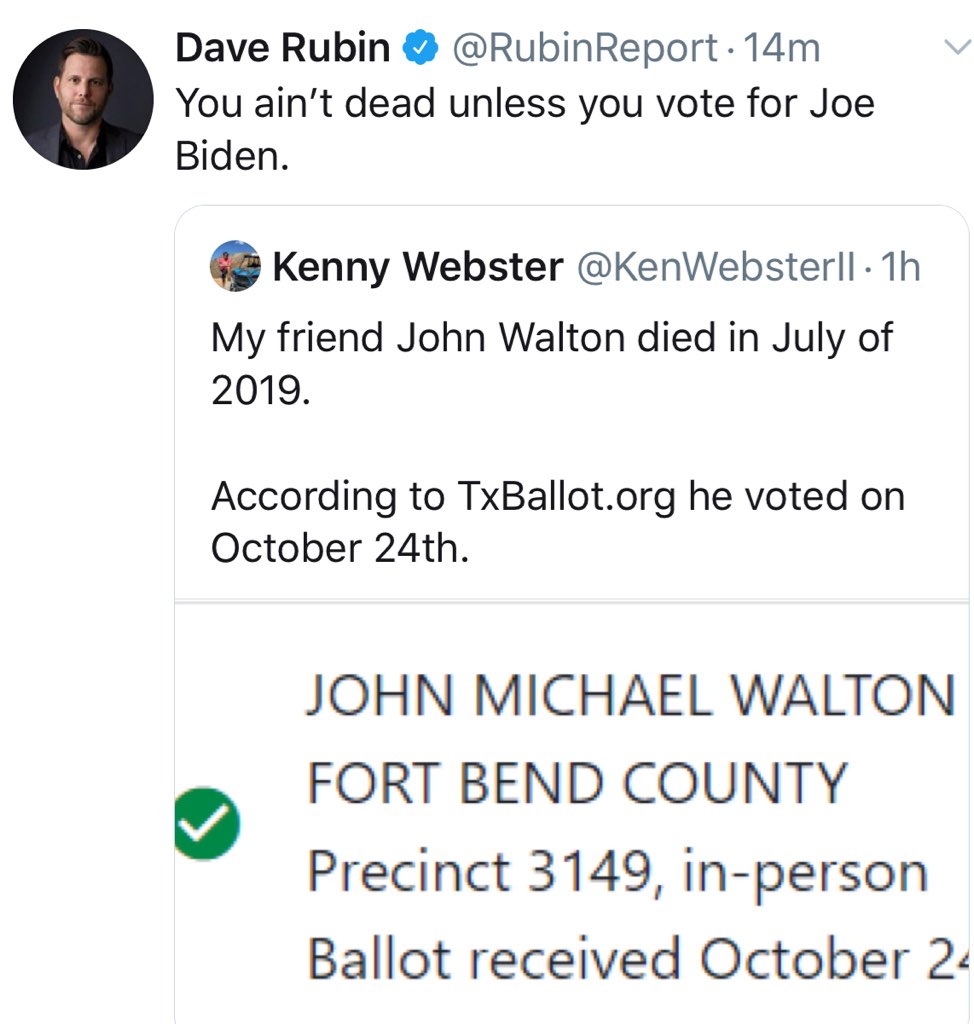974x1024 pixels.
Task: Click the TxBallot.org sentence in quote
Action: [557, 496]
